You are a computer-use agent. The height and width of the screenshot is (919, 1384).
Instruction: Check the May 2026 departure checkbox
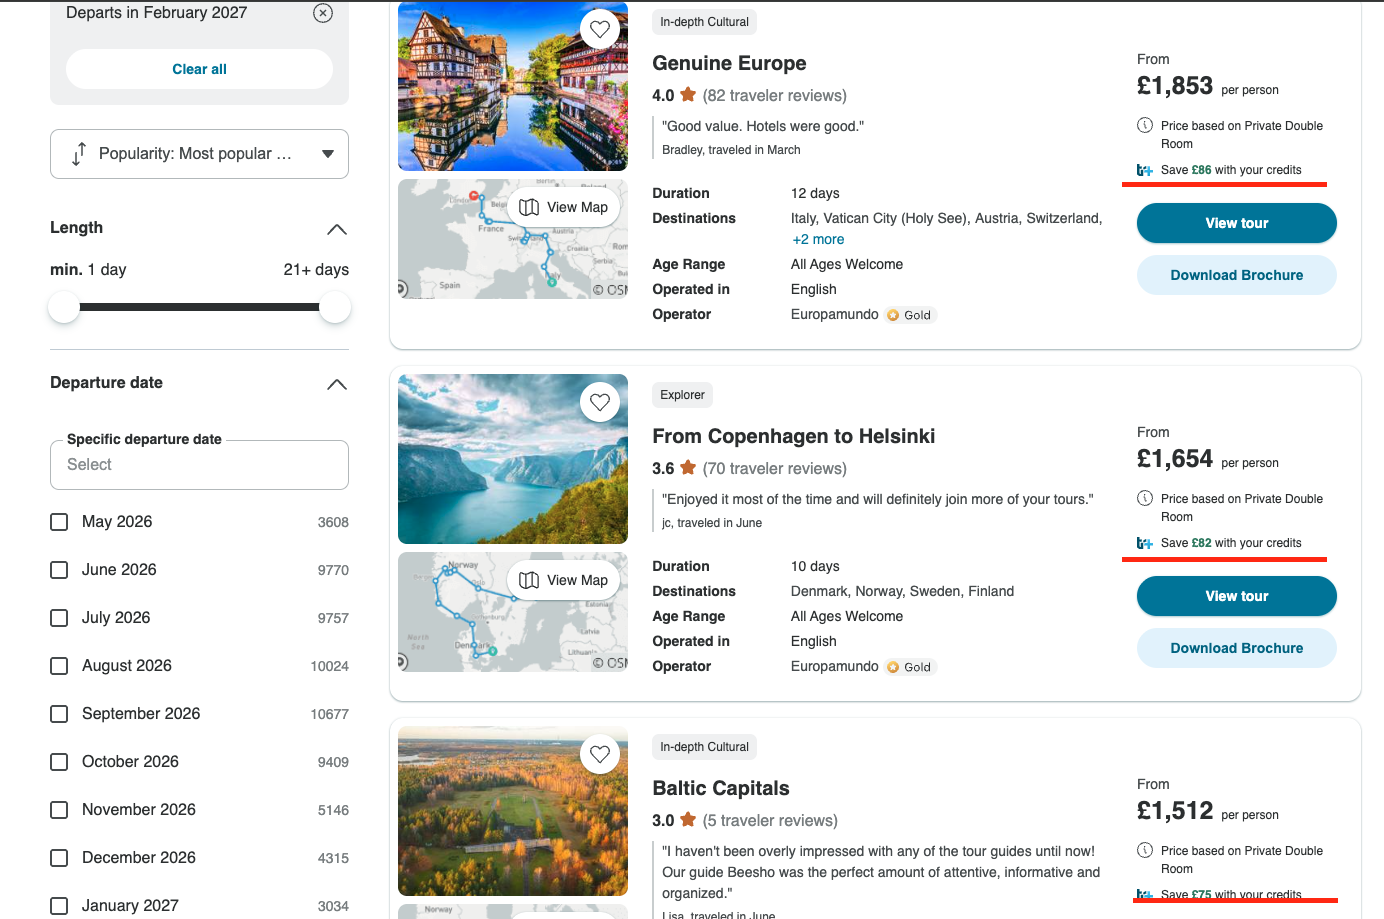pyautogui.click(x=59, y=522)
